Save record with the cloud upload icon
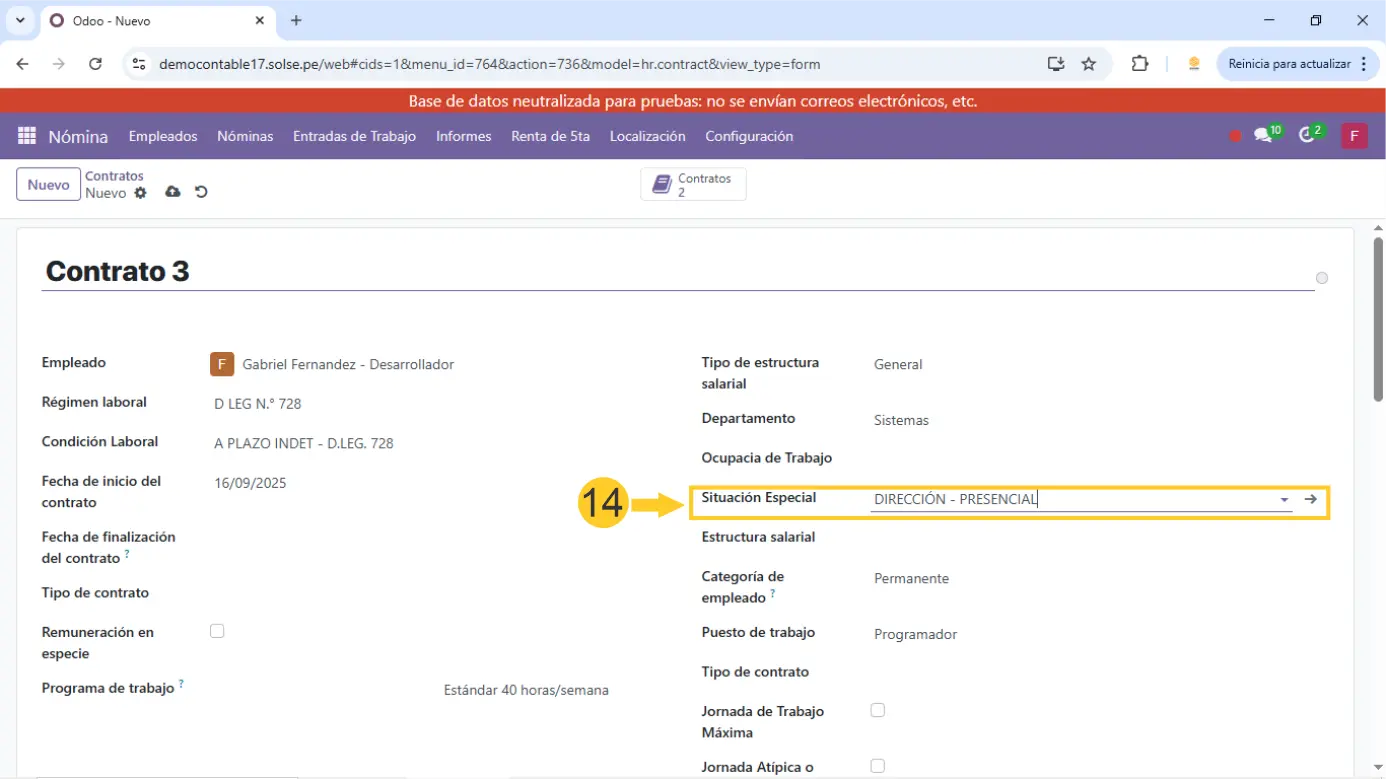 (x=173, y=192)
